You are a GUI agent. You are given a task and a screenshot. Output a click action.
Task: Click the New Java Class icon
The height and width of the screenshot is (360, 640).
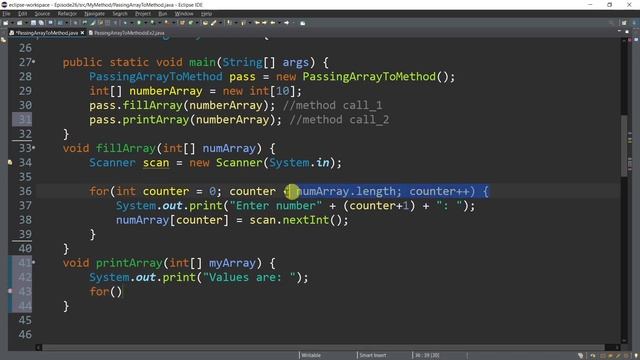(191, 23)
